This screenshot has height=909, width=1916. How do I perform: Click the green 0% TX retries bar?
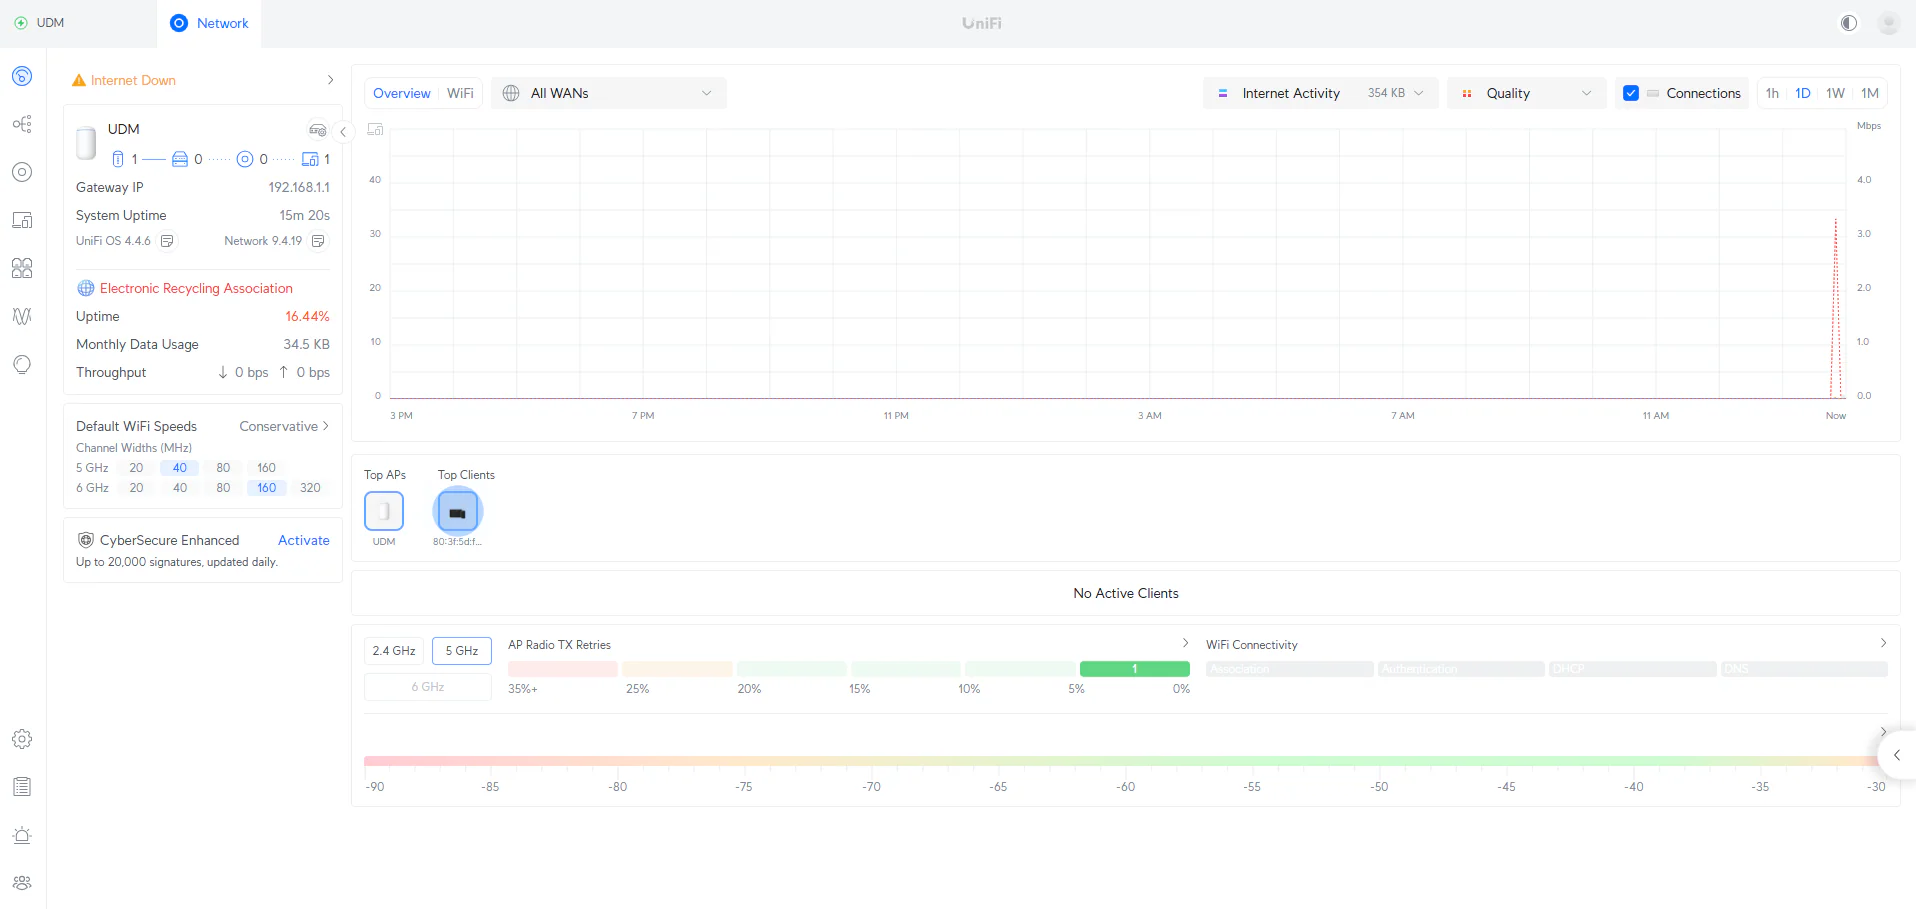(1135, 669)
